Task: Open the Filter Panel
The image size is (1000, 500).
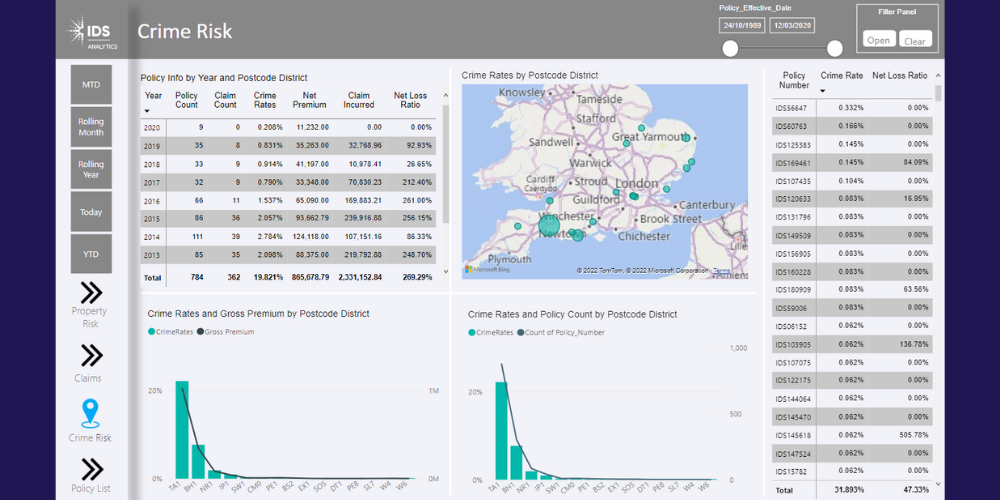Action: click(878, 40)
